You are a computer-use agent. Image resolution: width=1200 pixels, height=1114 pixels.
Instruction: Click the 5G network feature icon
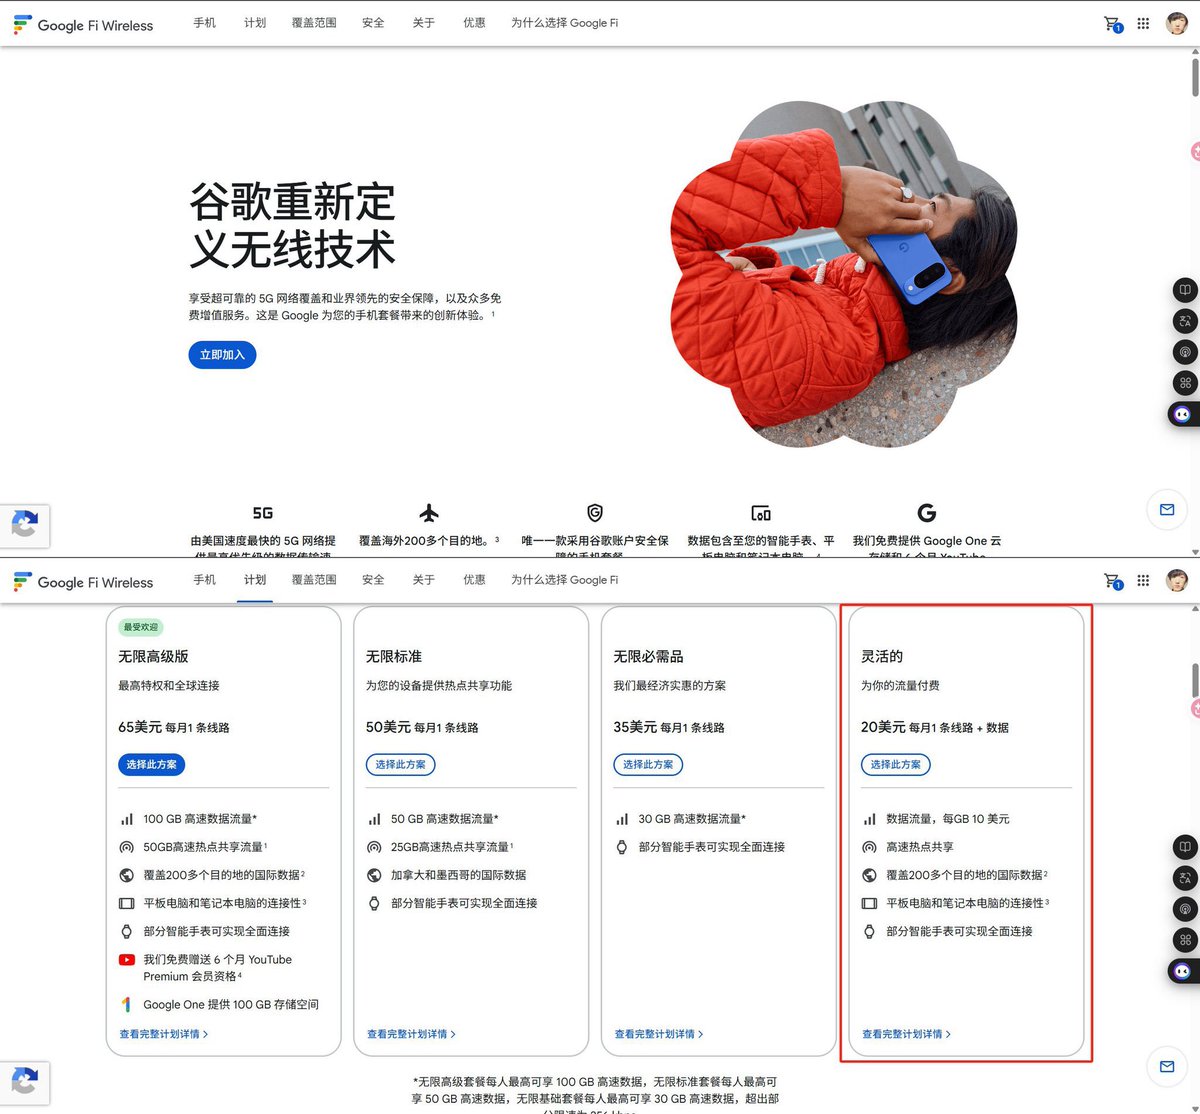pyautogui.click(x=263, y=513)
